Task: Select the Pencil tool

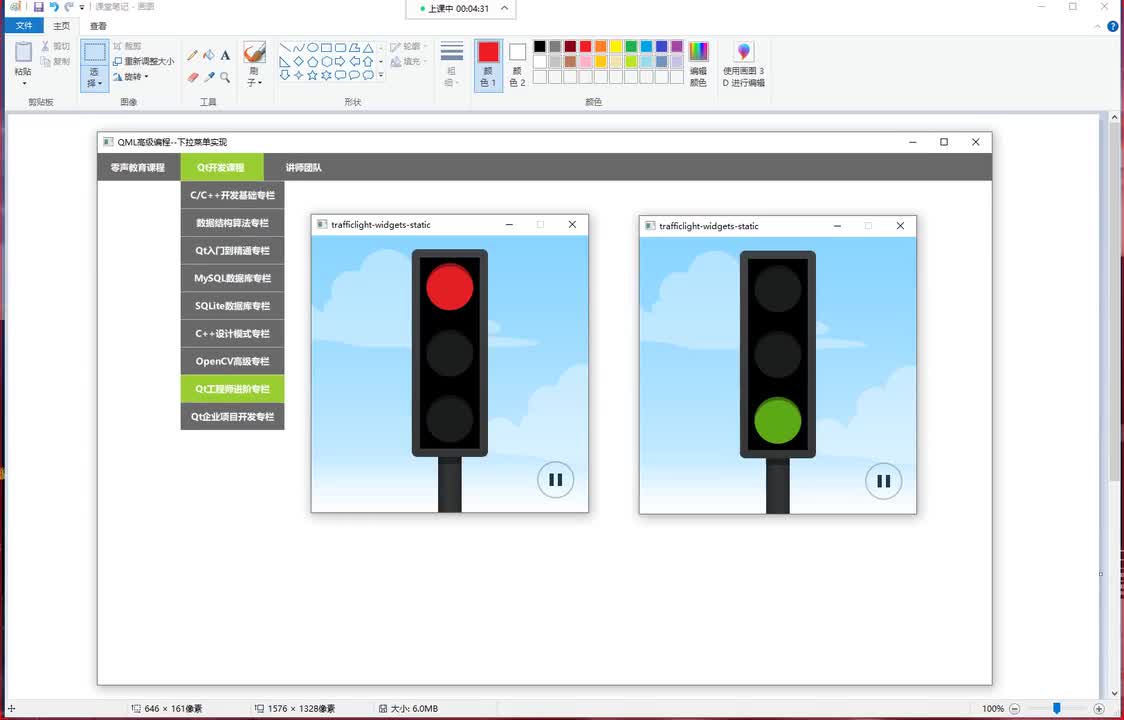Action: point(192,55)
